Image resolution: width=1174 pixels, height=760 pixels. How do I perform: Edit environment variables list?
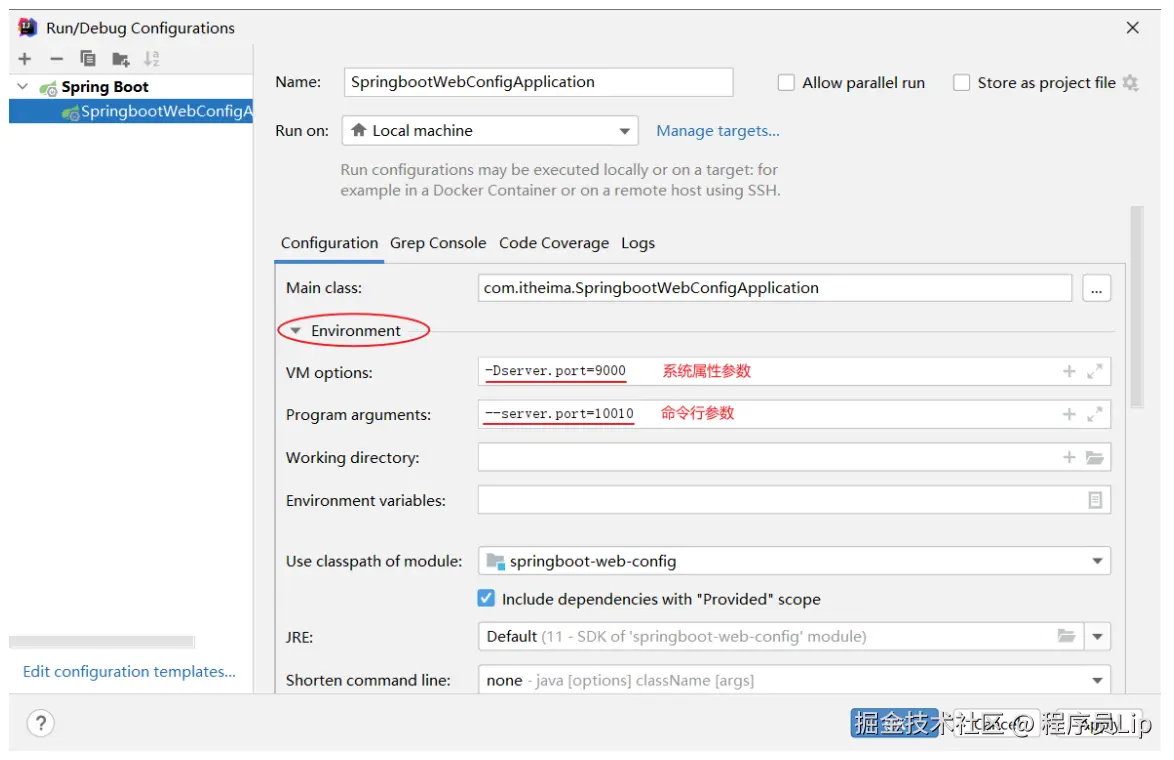1095,500
